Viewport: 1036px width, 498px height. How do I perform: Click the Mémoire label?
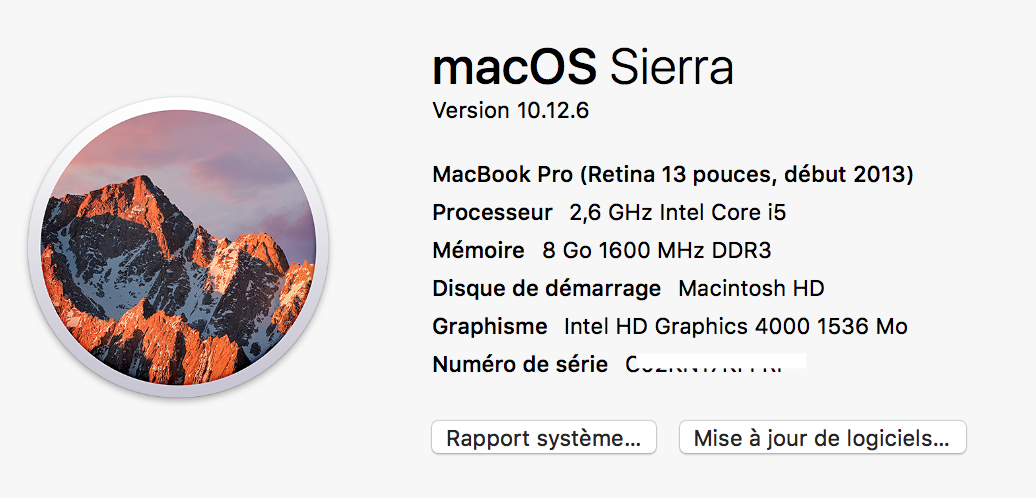tap(478, 250)
